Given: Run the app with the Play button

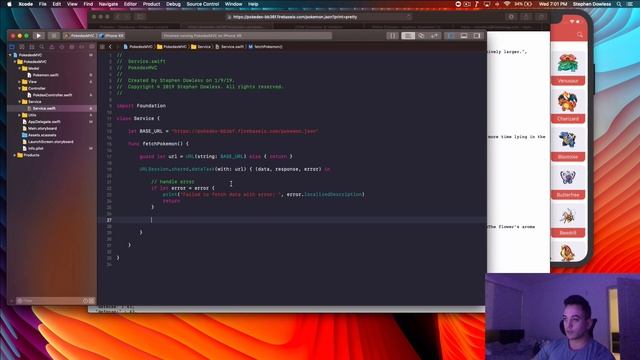Looking at the screenshot, I should coord(39,36).
